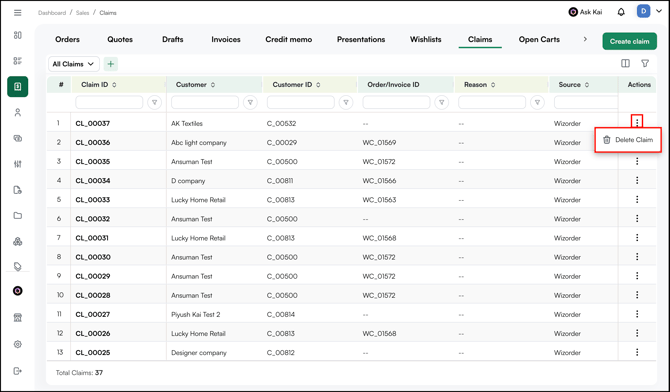Open the hamburger menu icon

tap(18, 13)
